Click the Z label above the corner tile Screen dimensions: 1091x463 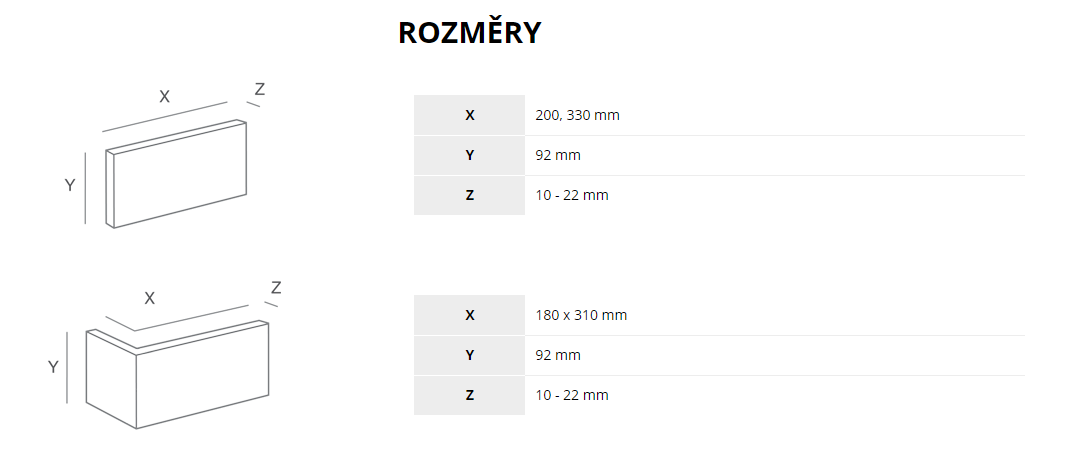point(276,288)
